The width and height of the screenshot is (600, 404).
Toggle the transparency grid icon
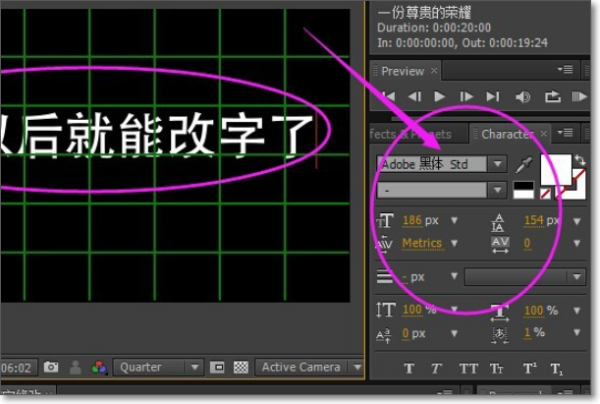[x=240, y=367]
